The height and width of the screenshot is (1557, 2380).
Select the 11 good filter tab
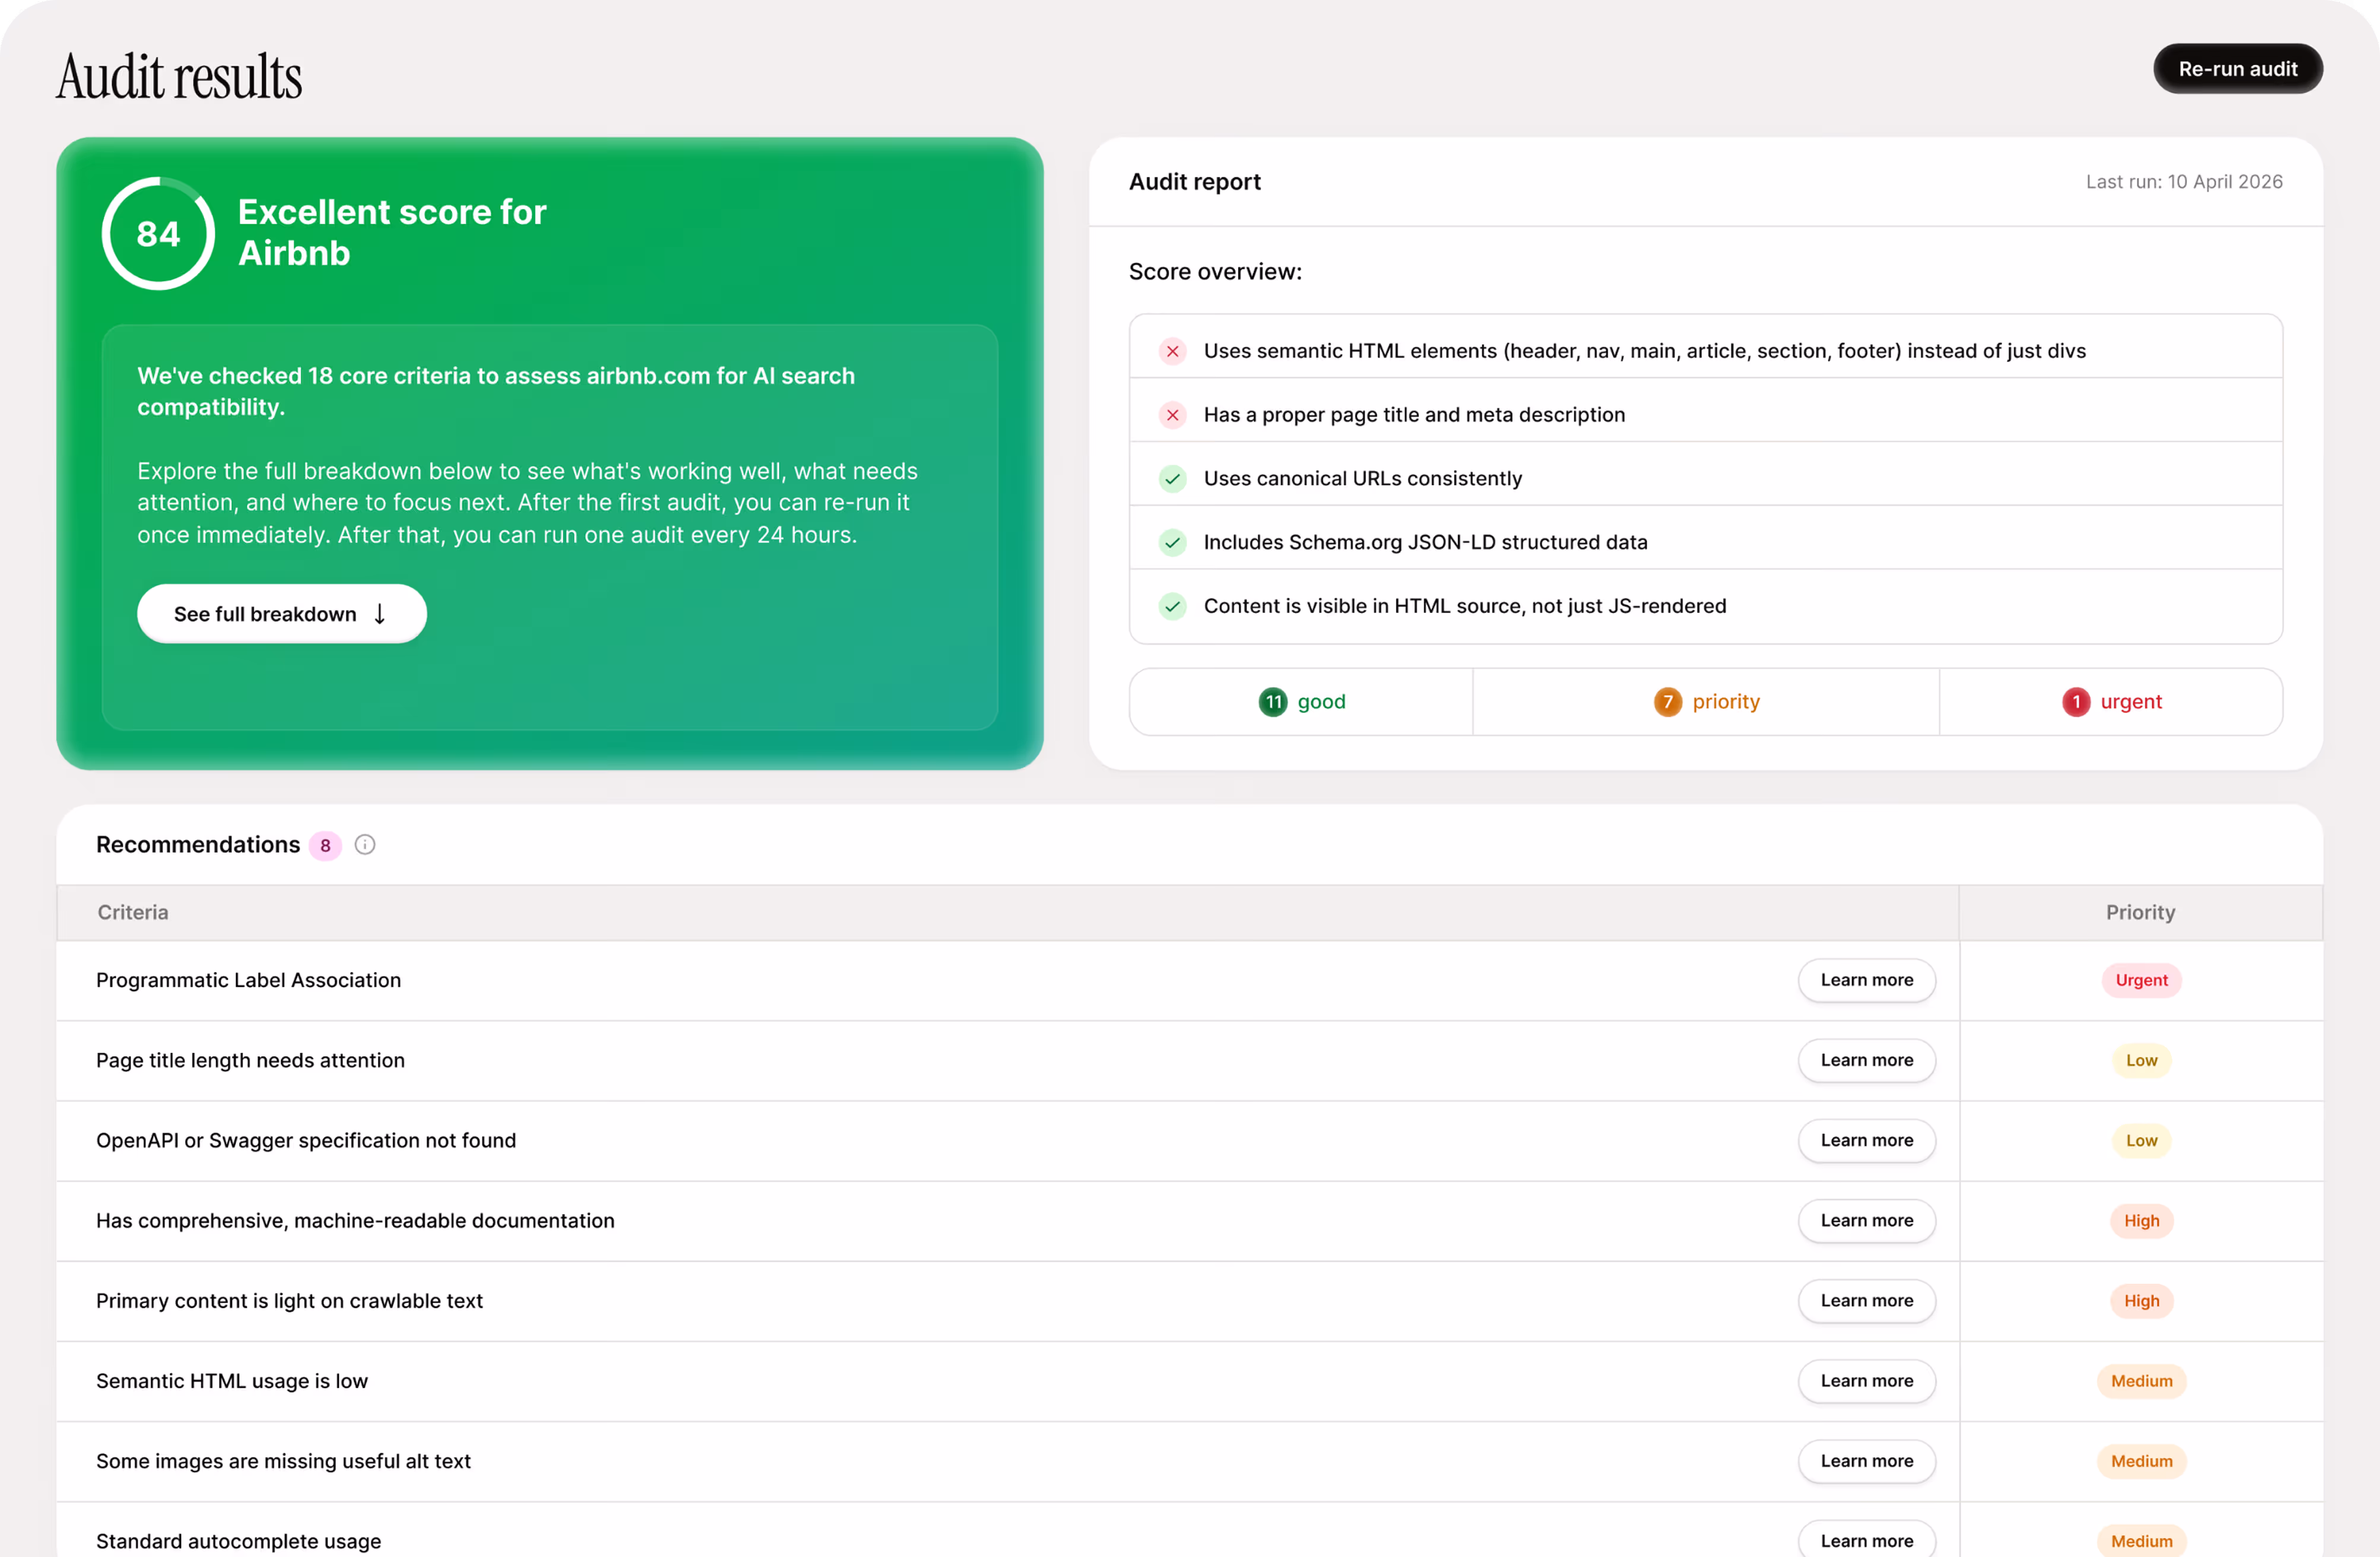coord(1301,702)
